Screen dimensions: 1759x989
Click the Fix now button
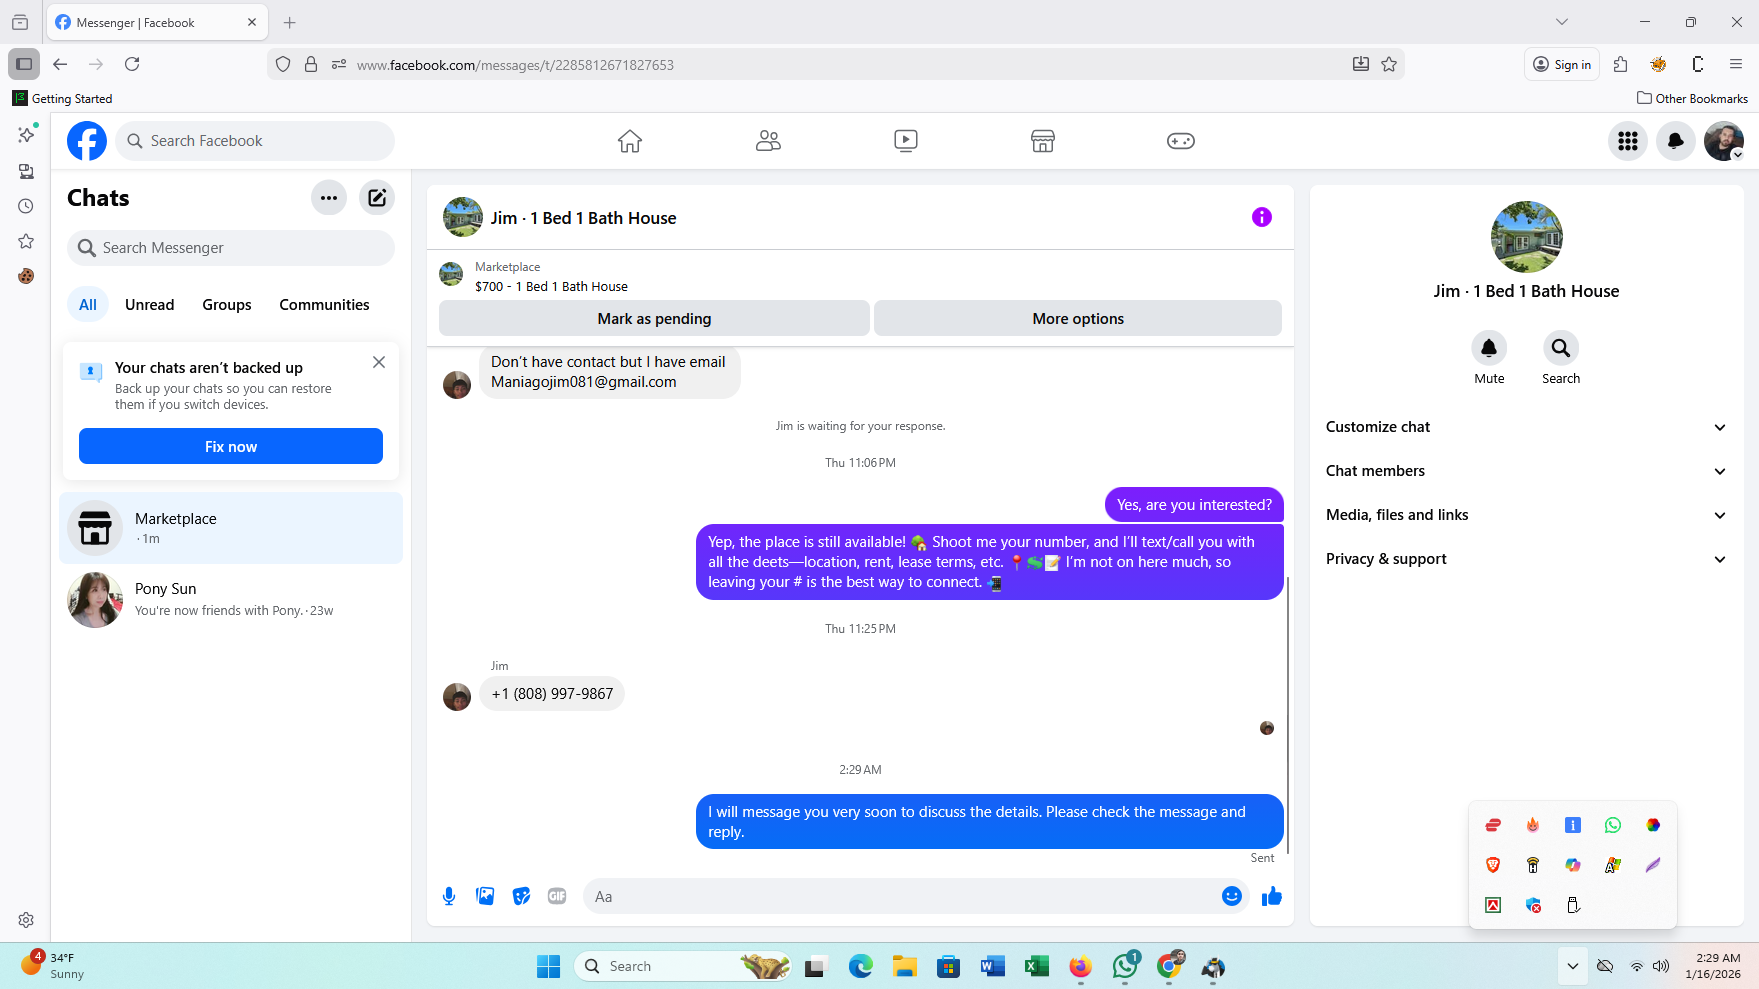point(231,446)
